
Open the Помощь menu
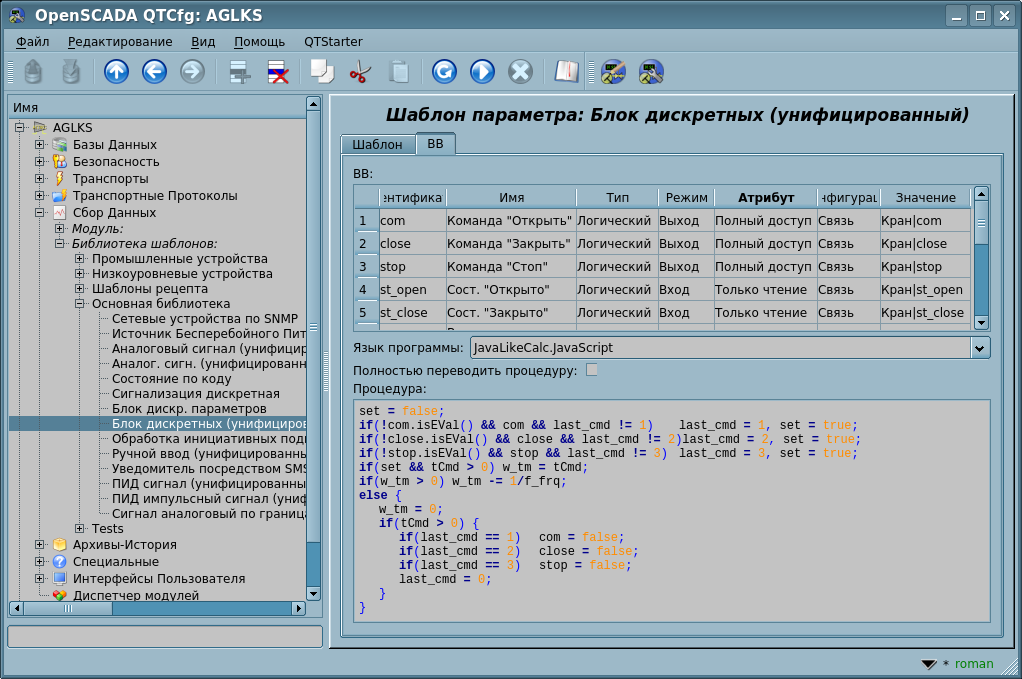tap(259, 42)
